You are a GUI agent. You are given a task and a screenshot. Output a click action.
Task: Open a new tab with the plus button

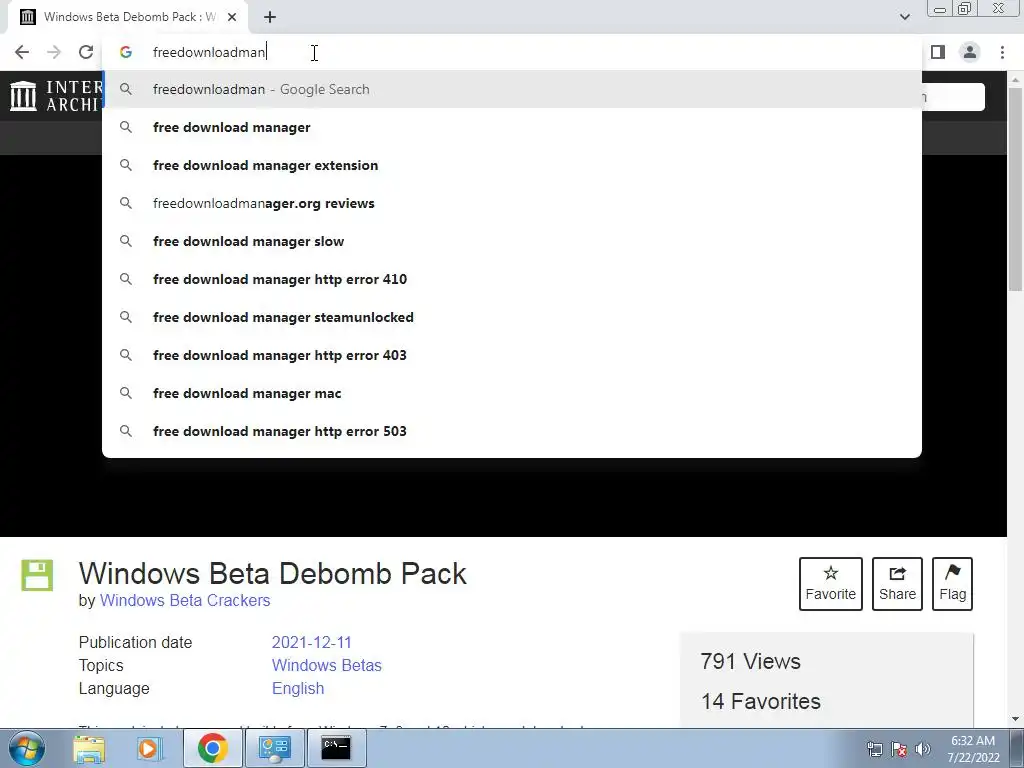tap(270, 17)
